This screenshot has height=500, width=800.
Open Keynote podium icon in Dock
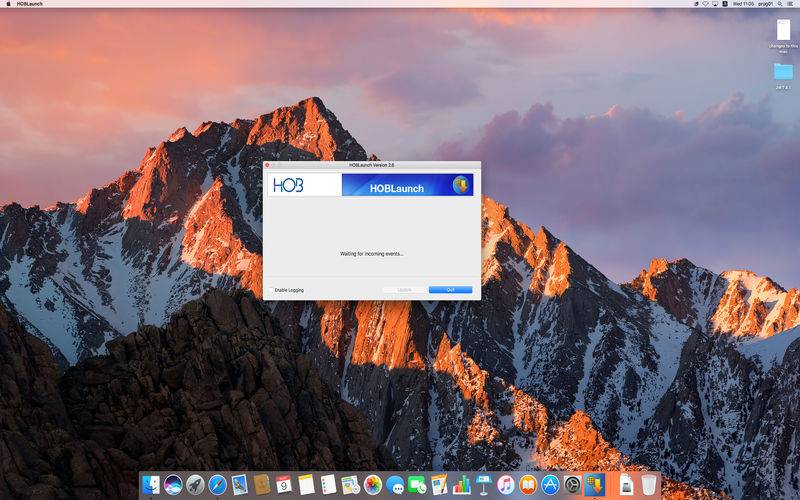(x=484, y=485)
